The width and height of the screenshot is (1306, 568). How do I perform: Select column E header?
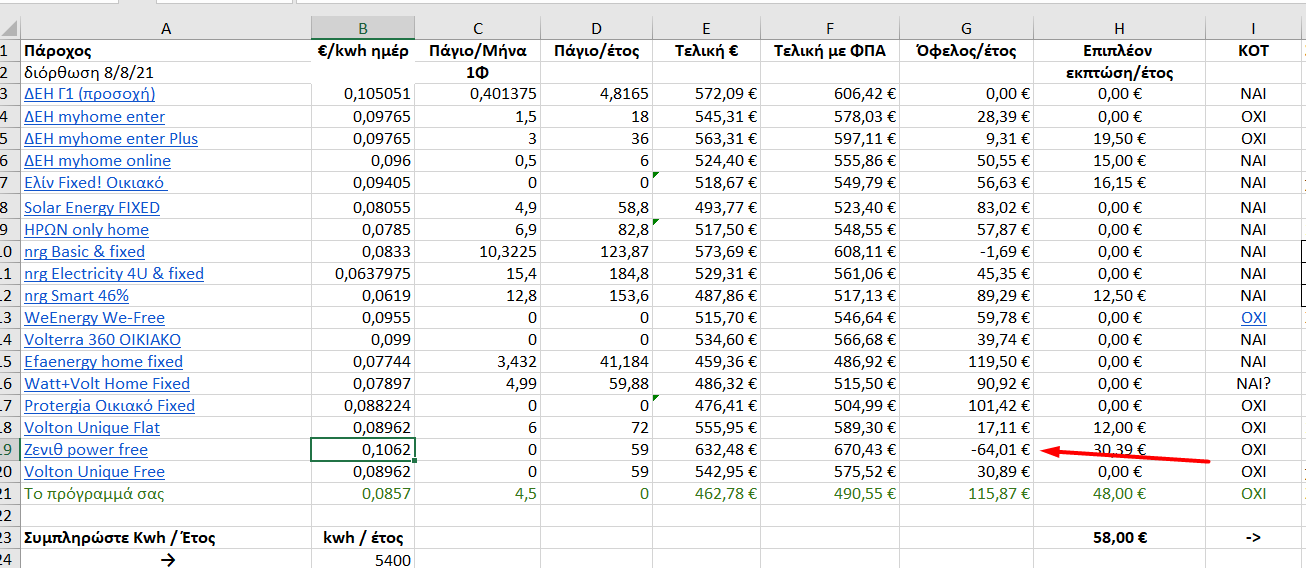coord(707,29)
